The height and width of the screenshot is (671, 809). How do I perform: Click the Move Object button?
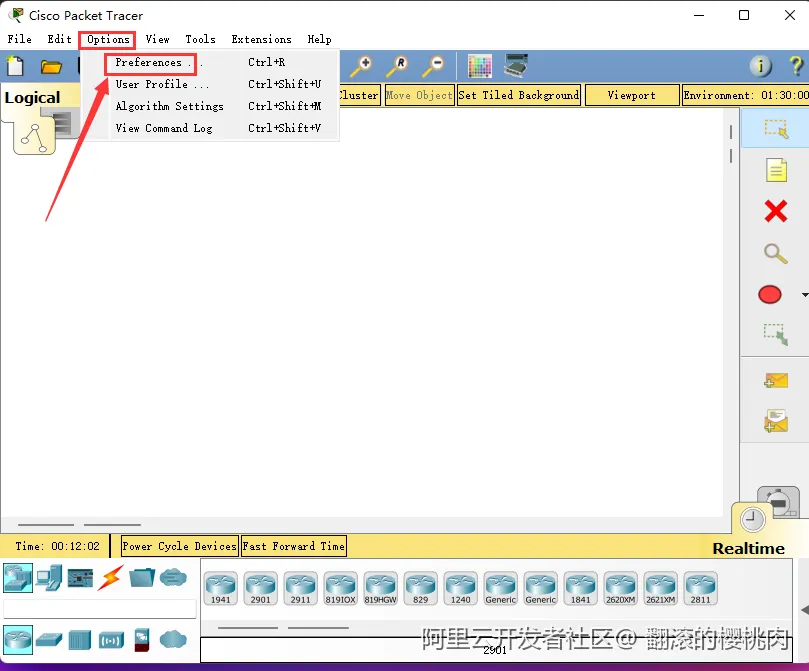click(419, 95)
